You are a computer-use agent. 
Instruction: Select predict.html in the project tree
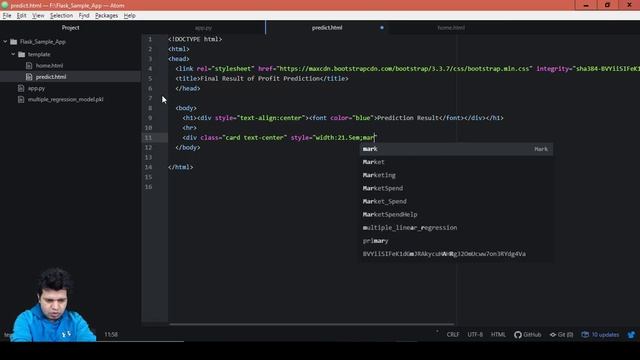[x=51, y=77]
